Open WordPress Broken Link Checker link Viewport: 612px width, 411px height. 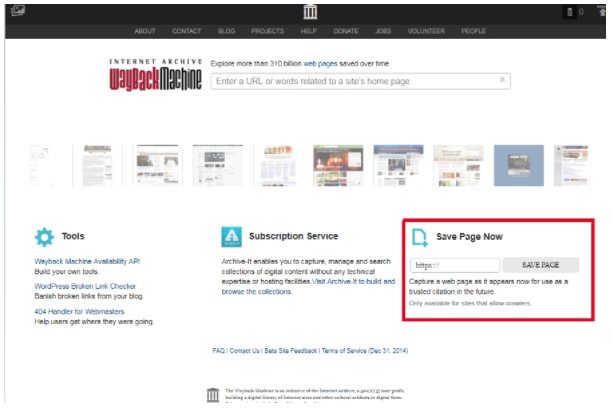coord(85,286)
